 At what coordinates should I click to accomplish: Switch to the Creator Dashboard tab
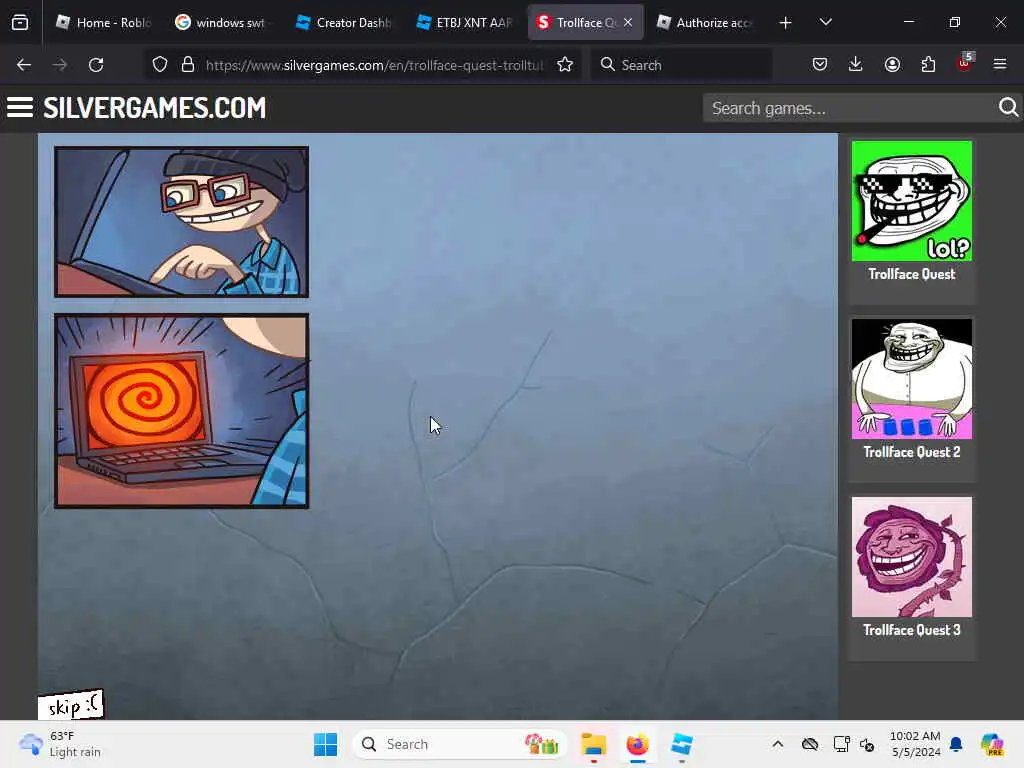[342, 23]
